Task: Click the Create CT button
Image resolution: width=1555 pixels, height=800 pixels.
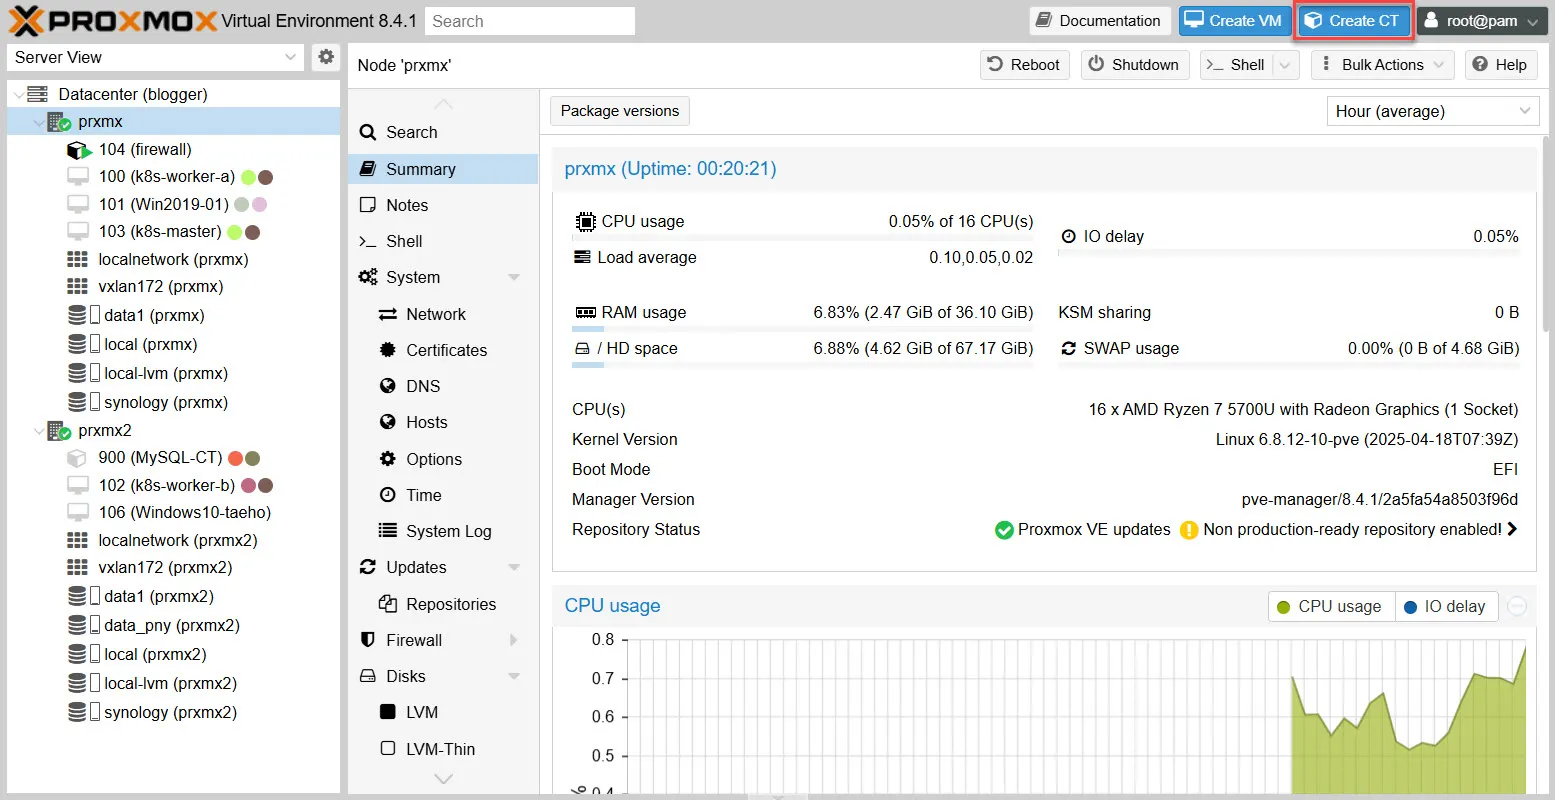Action: tap(1352, 21)
